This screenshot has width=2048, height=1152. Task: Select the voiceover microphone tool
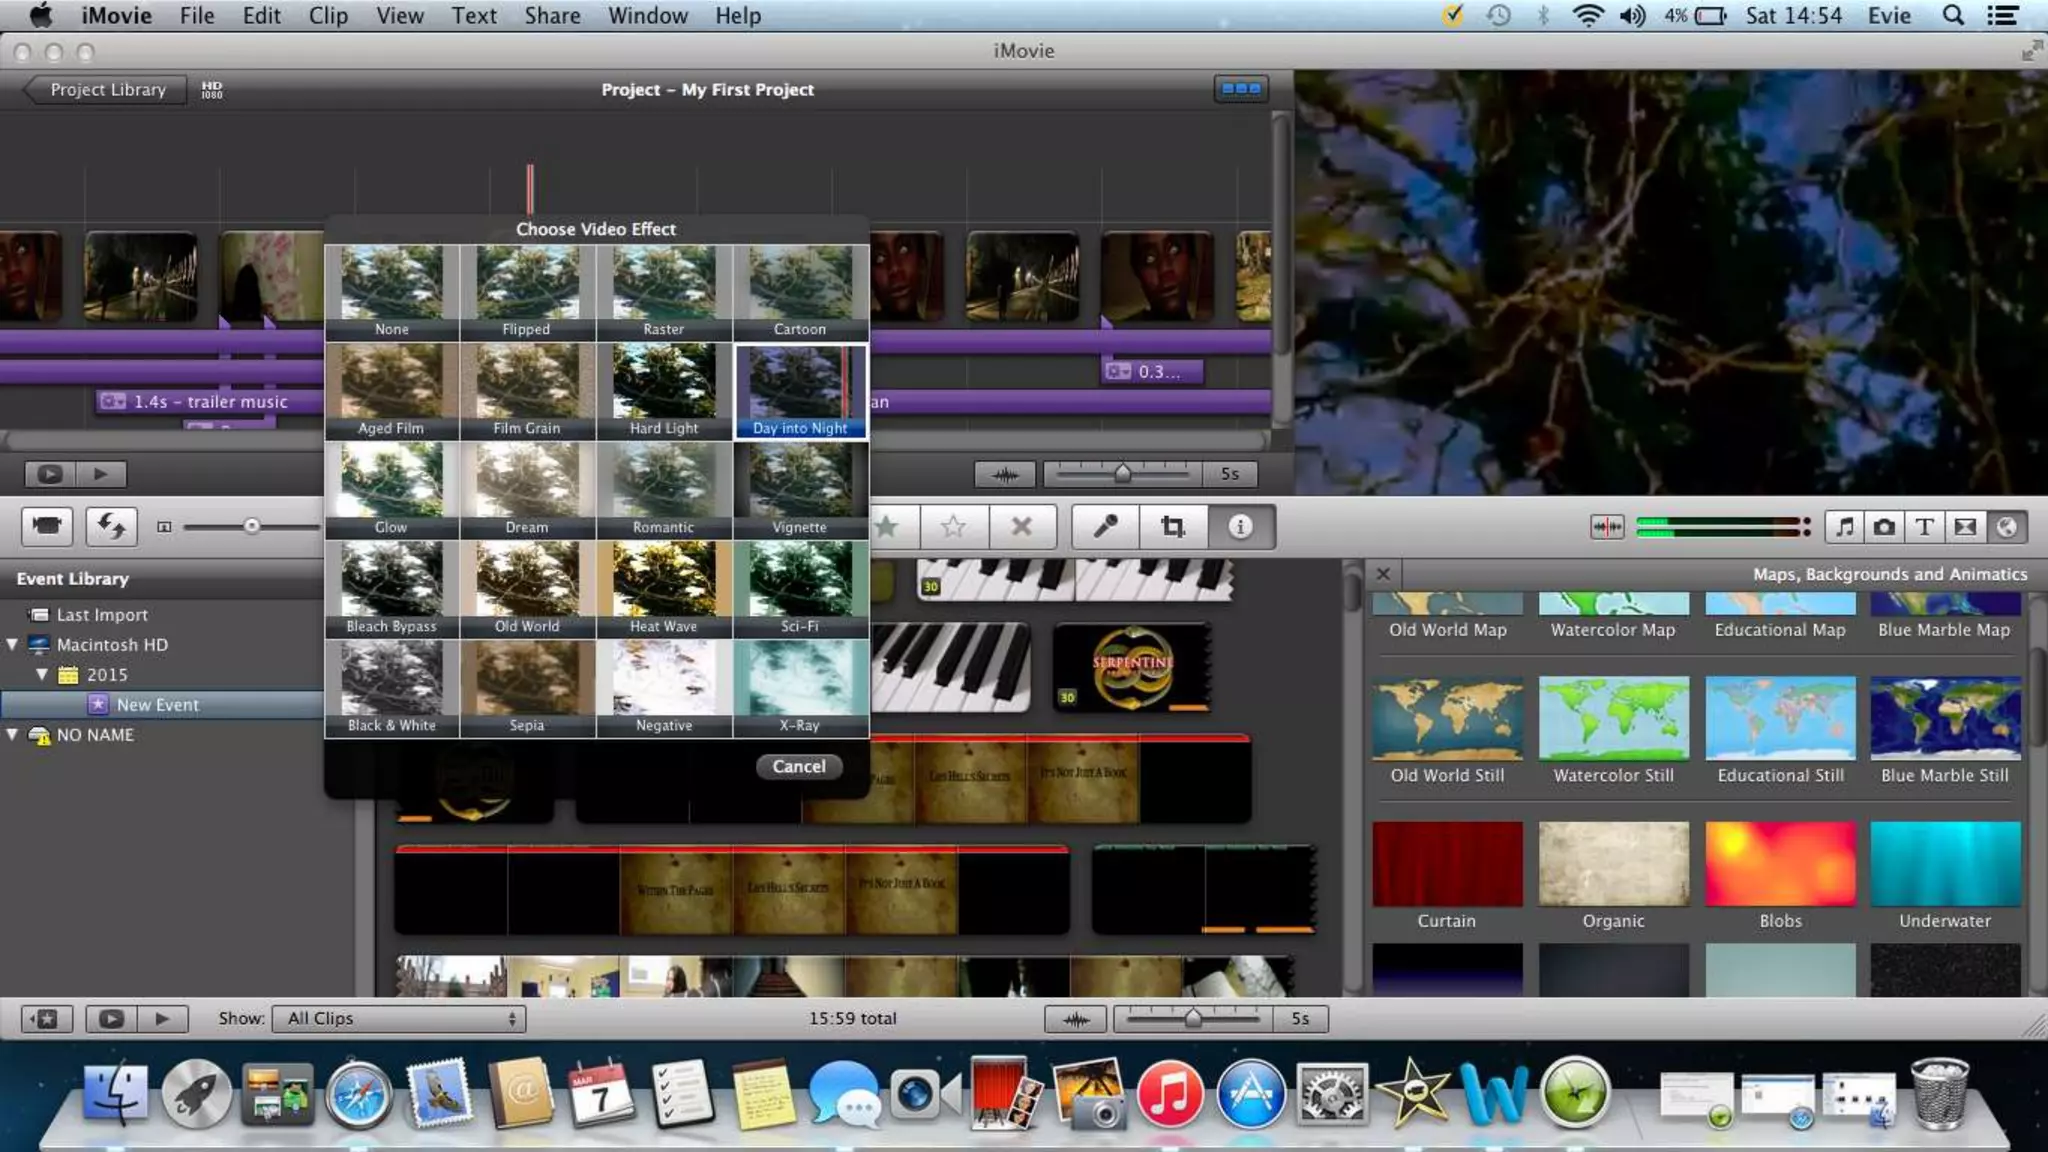click(1105, 526)
